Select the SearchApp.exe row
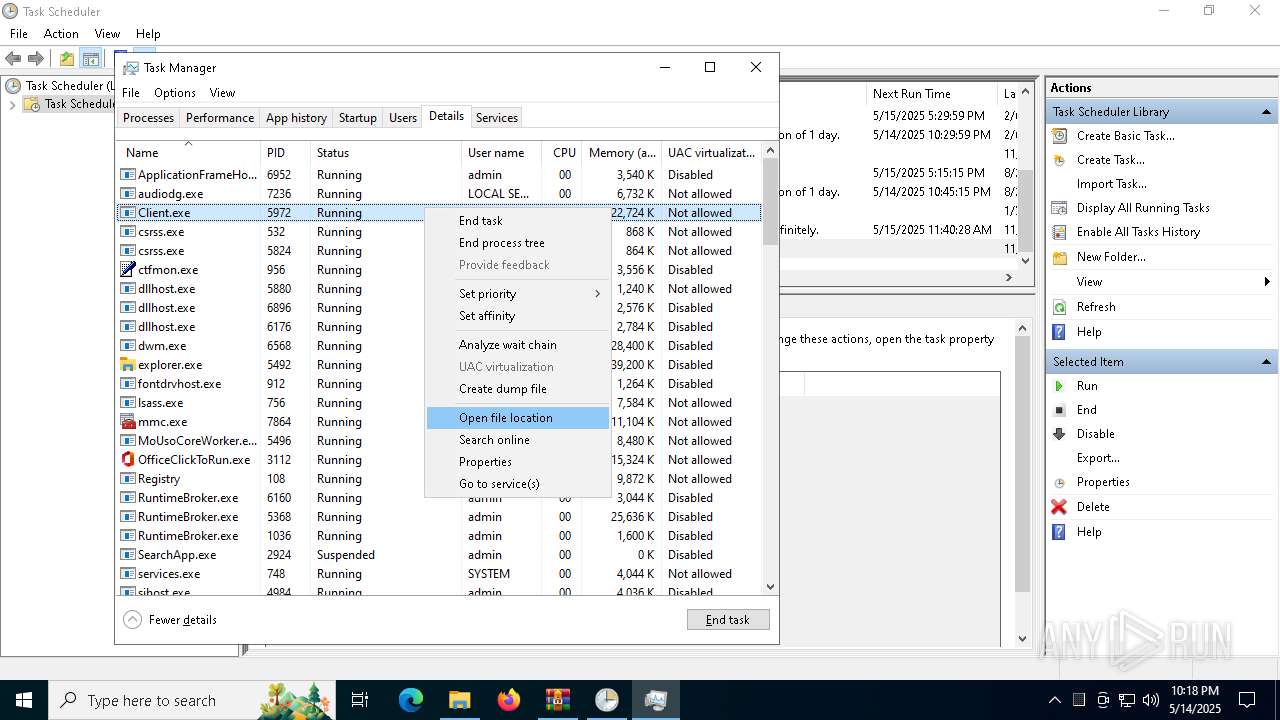The width and height of the screenshot is (1280, 720). click(439, 555)
